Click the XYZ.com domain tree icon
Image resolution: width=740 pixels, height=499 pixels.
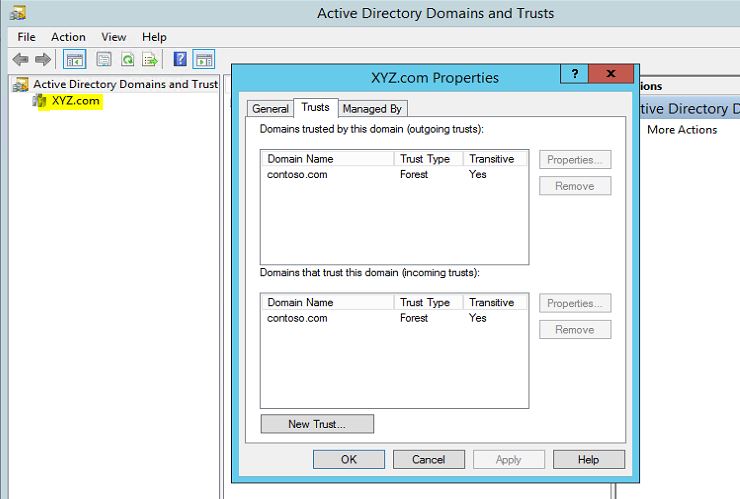coord(40,101)
